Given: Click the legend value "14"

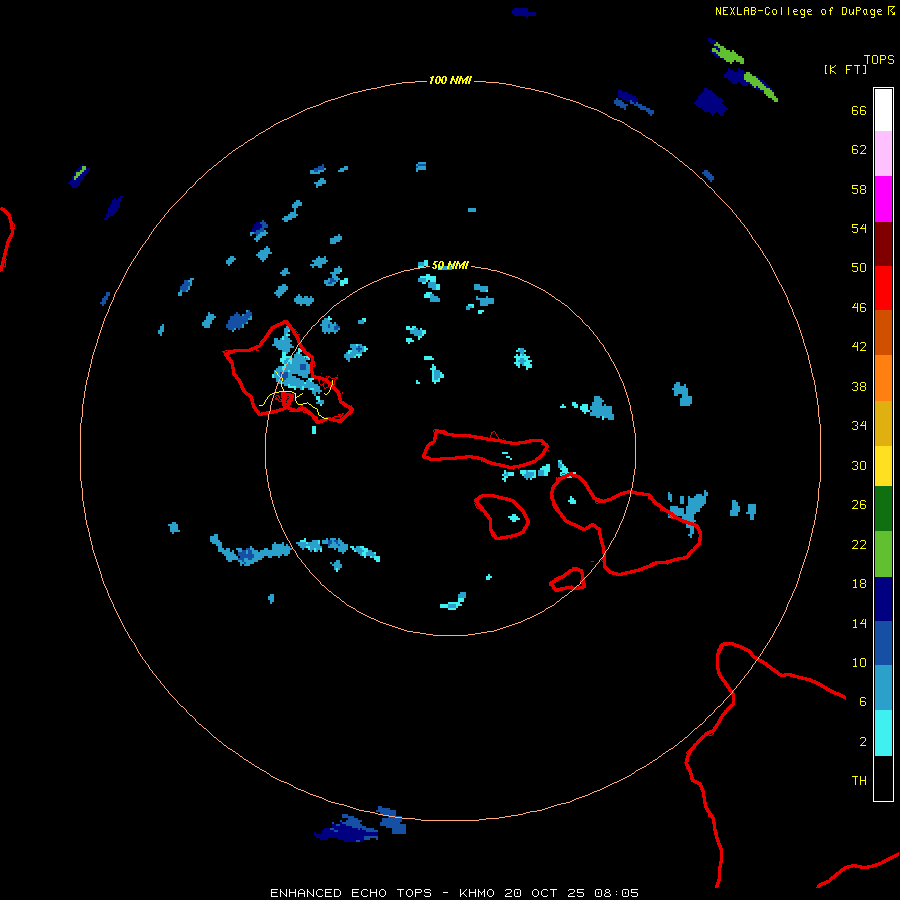Looking at the screenshot, I should pyautogui.click(x=859, y=623).
